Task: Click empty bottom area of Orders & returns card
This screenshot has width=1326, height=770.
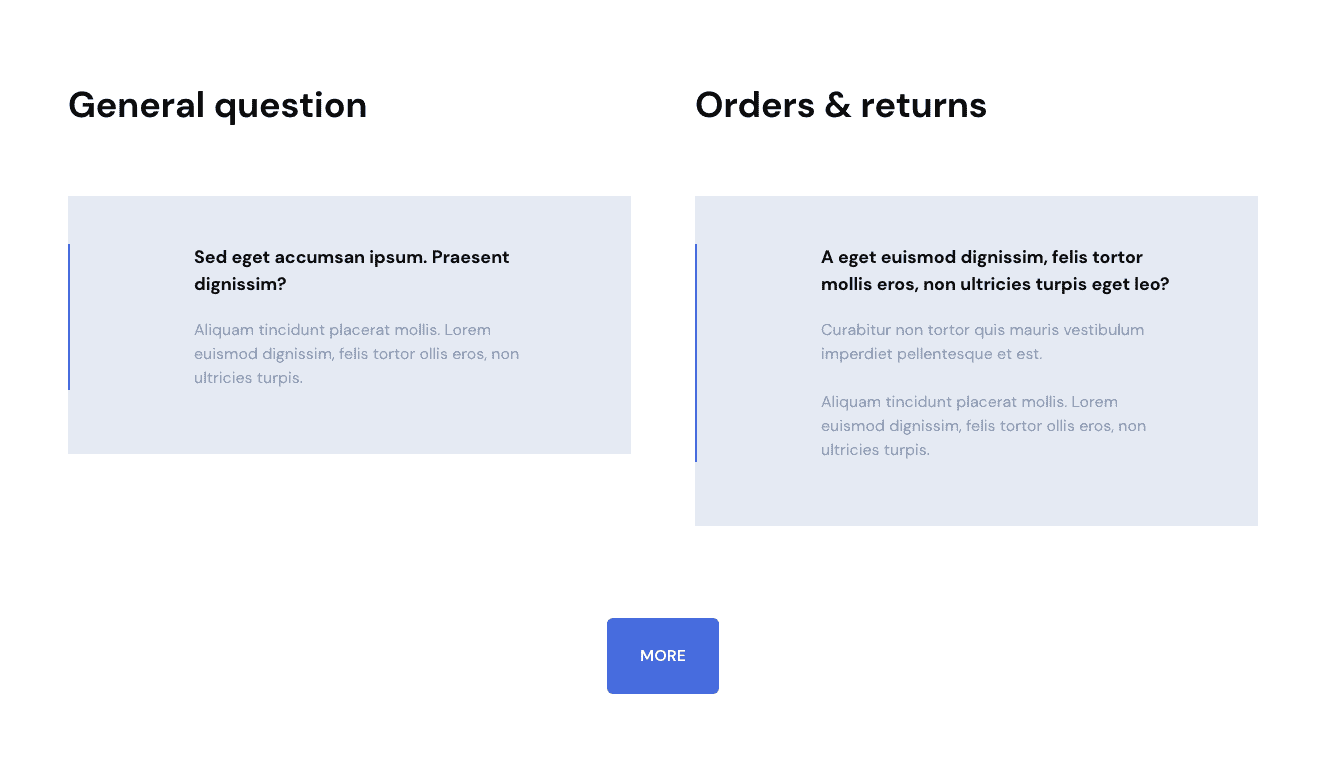Action: [976, 495]
